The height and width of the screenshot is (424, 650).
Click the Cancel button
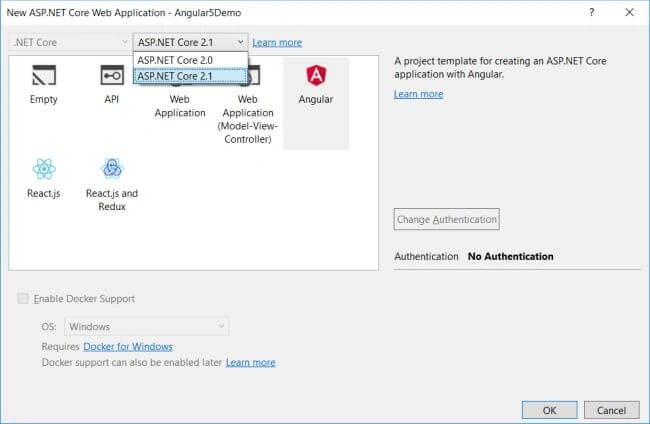pos(611,410)
